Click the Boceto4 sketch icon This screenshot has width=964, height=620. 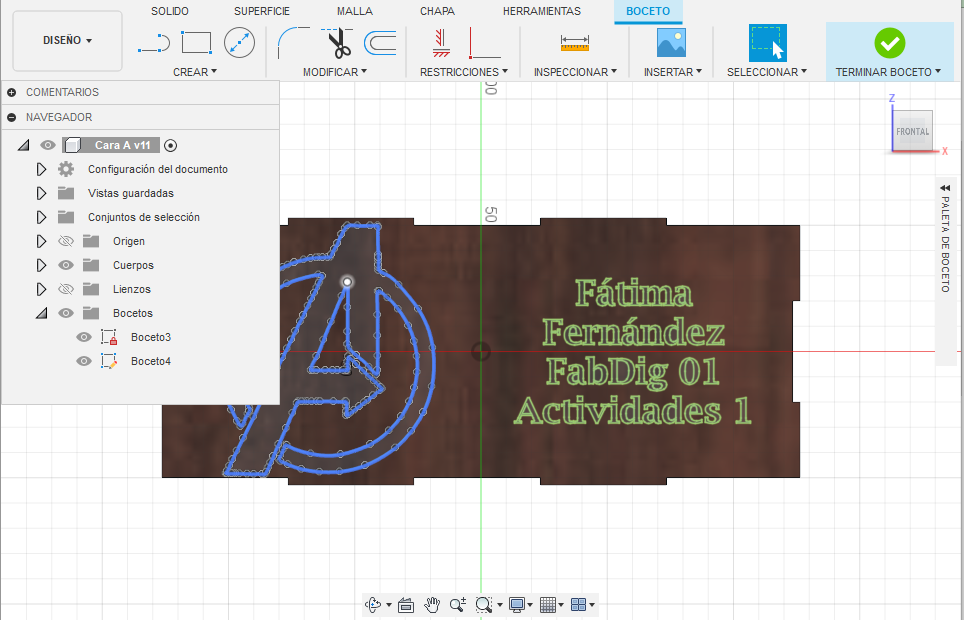[109, 361]
